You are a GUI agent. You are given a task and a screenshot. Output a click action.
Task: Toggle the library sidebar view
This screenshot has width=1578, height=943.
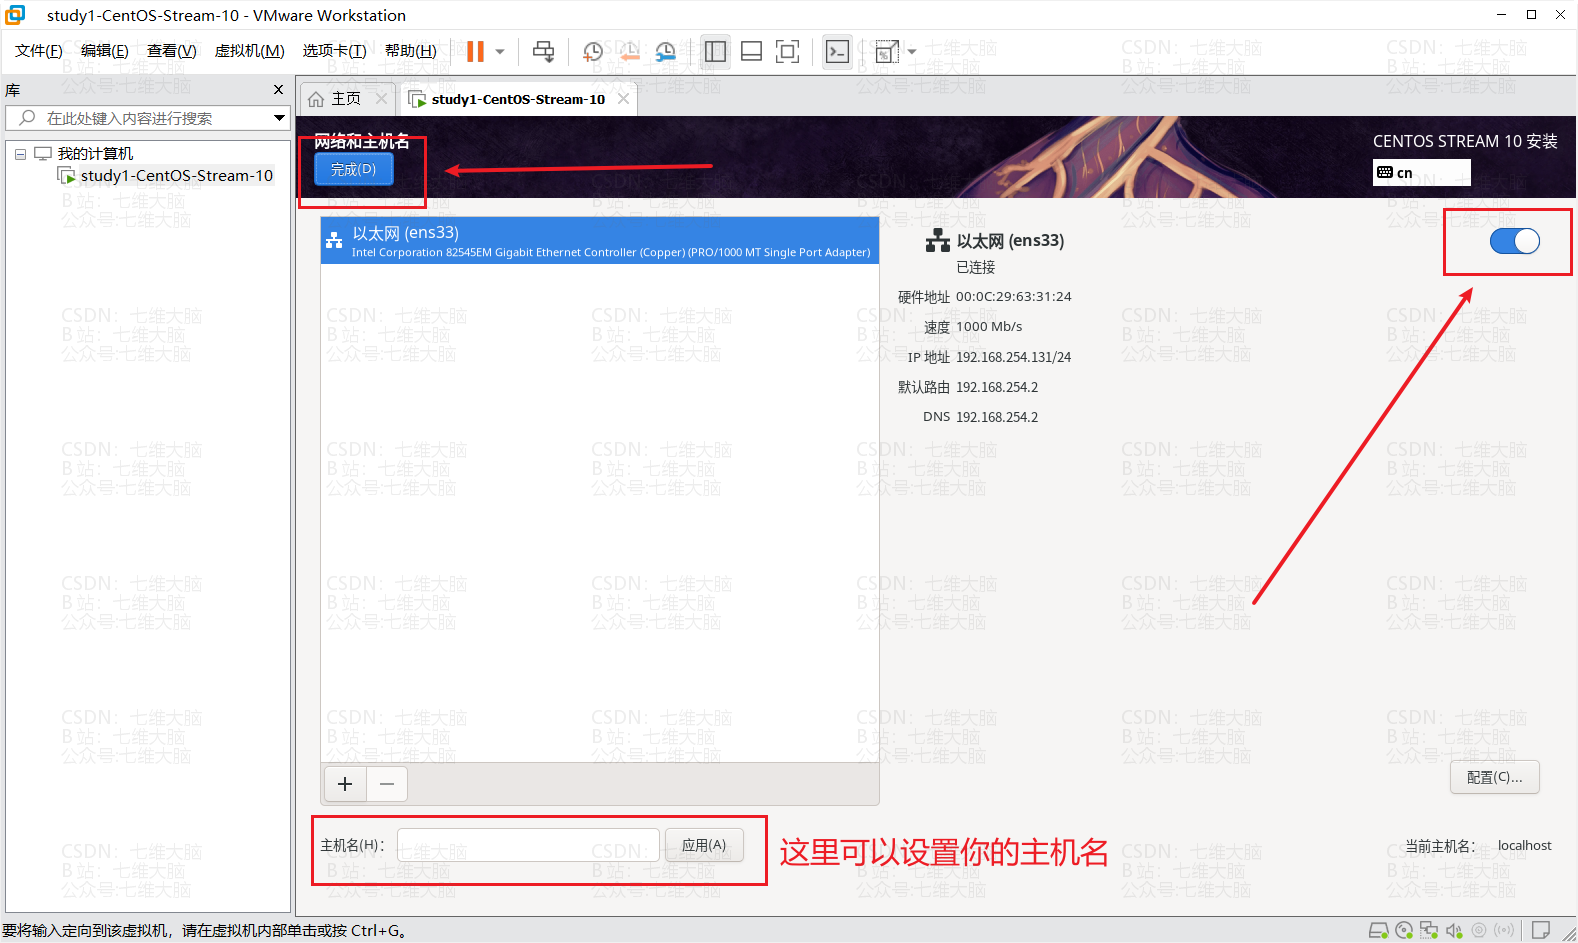click(715, 51)
